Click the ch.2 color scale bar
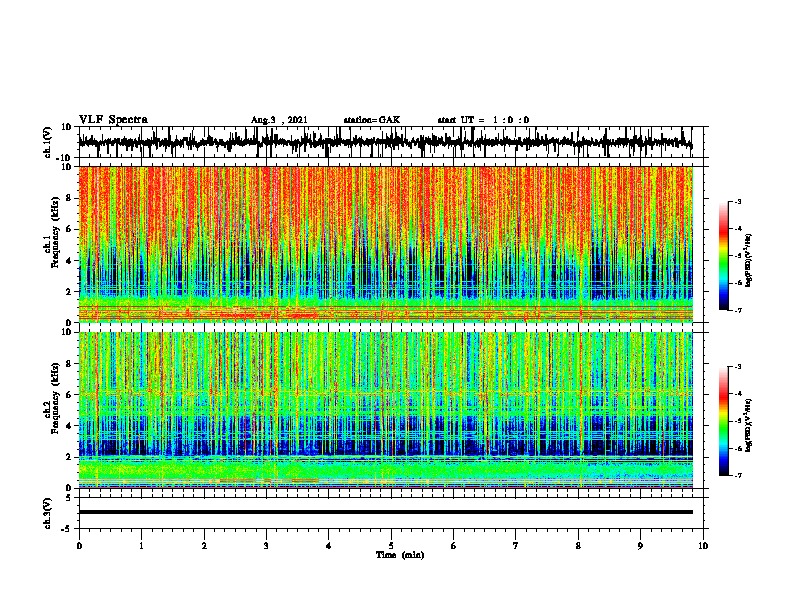 coord(724,421)
